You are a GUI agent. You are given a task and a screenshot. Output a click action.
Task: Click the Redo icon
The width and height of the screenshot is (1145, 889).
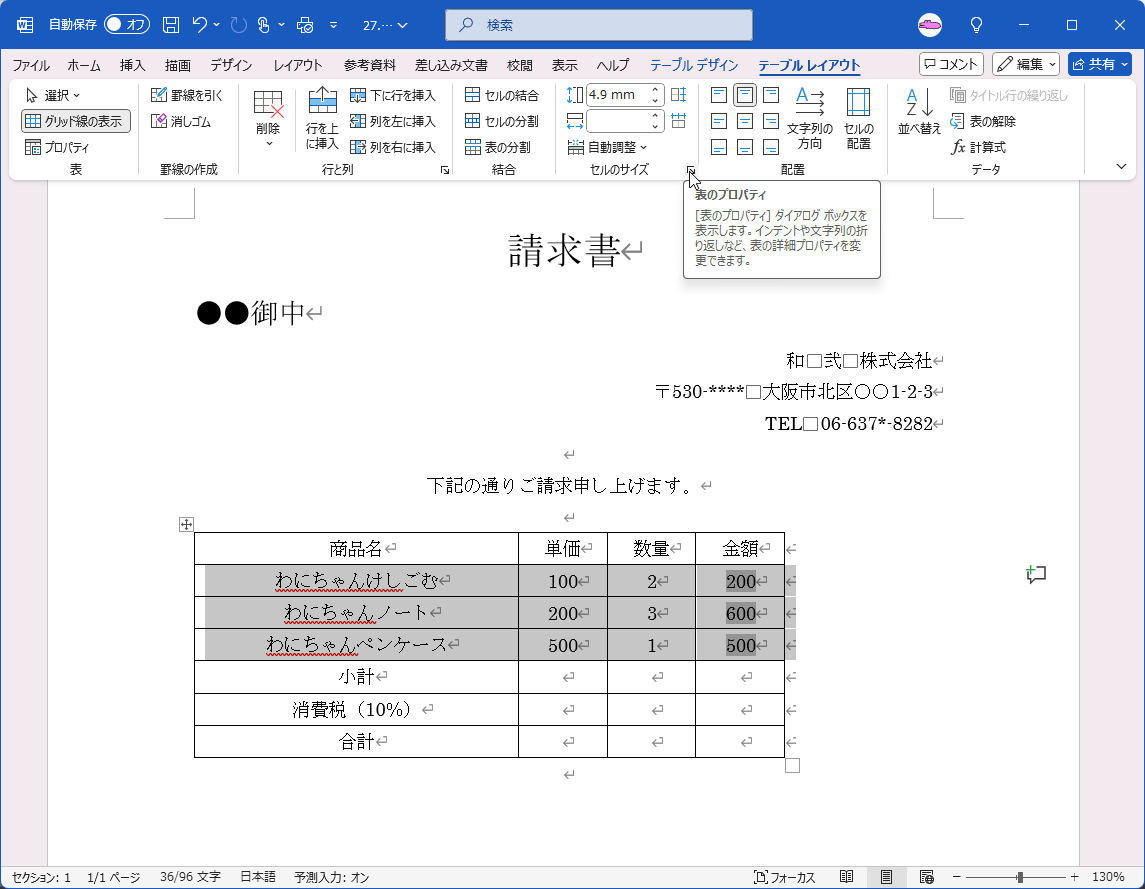[238, 25]
